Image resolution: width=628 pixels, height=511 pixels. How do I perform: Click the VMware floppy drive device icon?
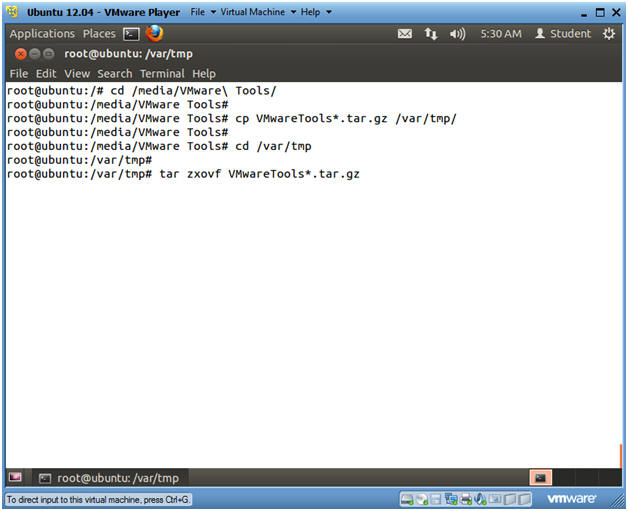coord(436,499)
